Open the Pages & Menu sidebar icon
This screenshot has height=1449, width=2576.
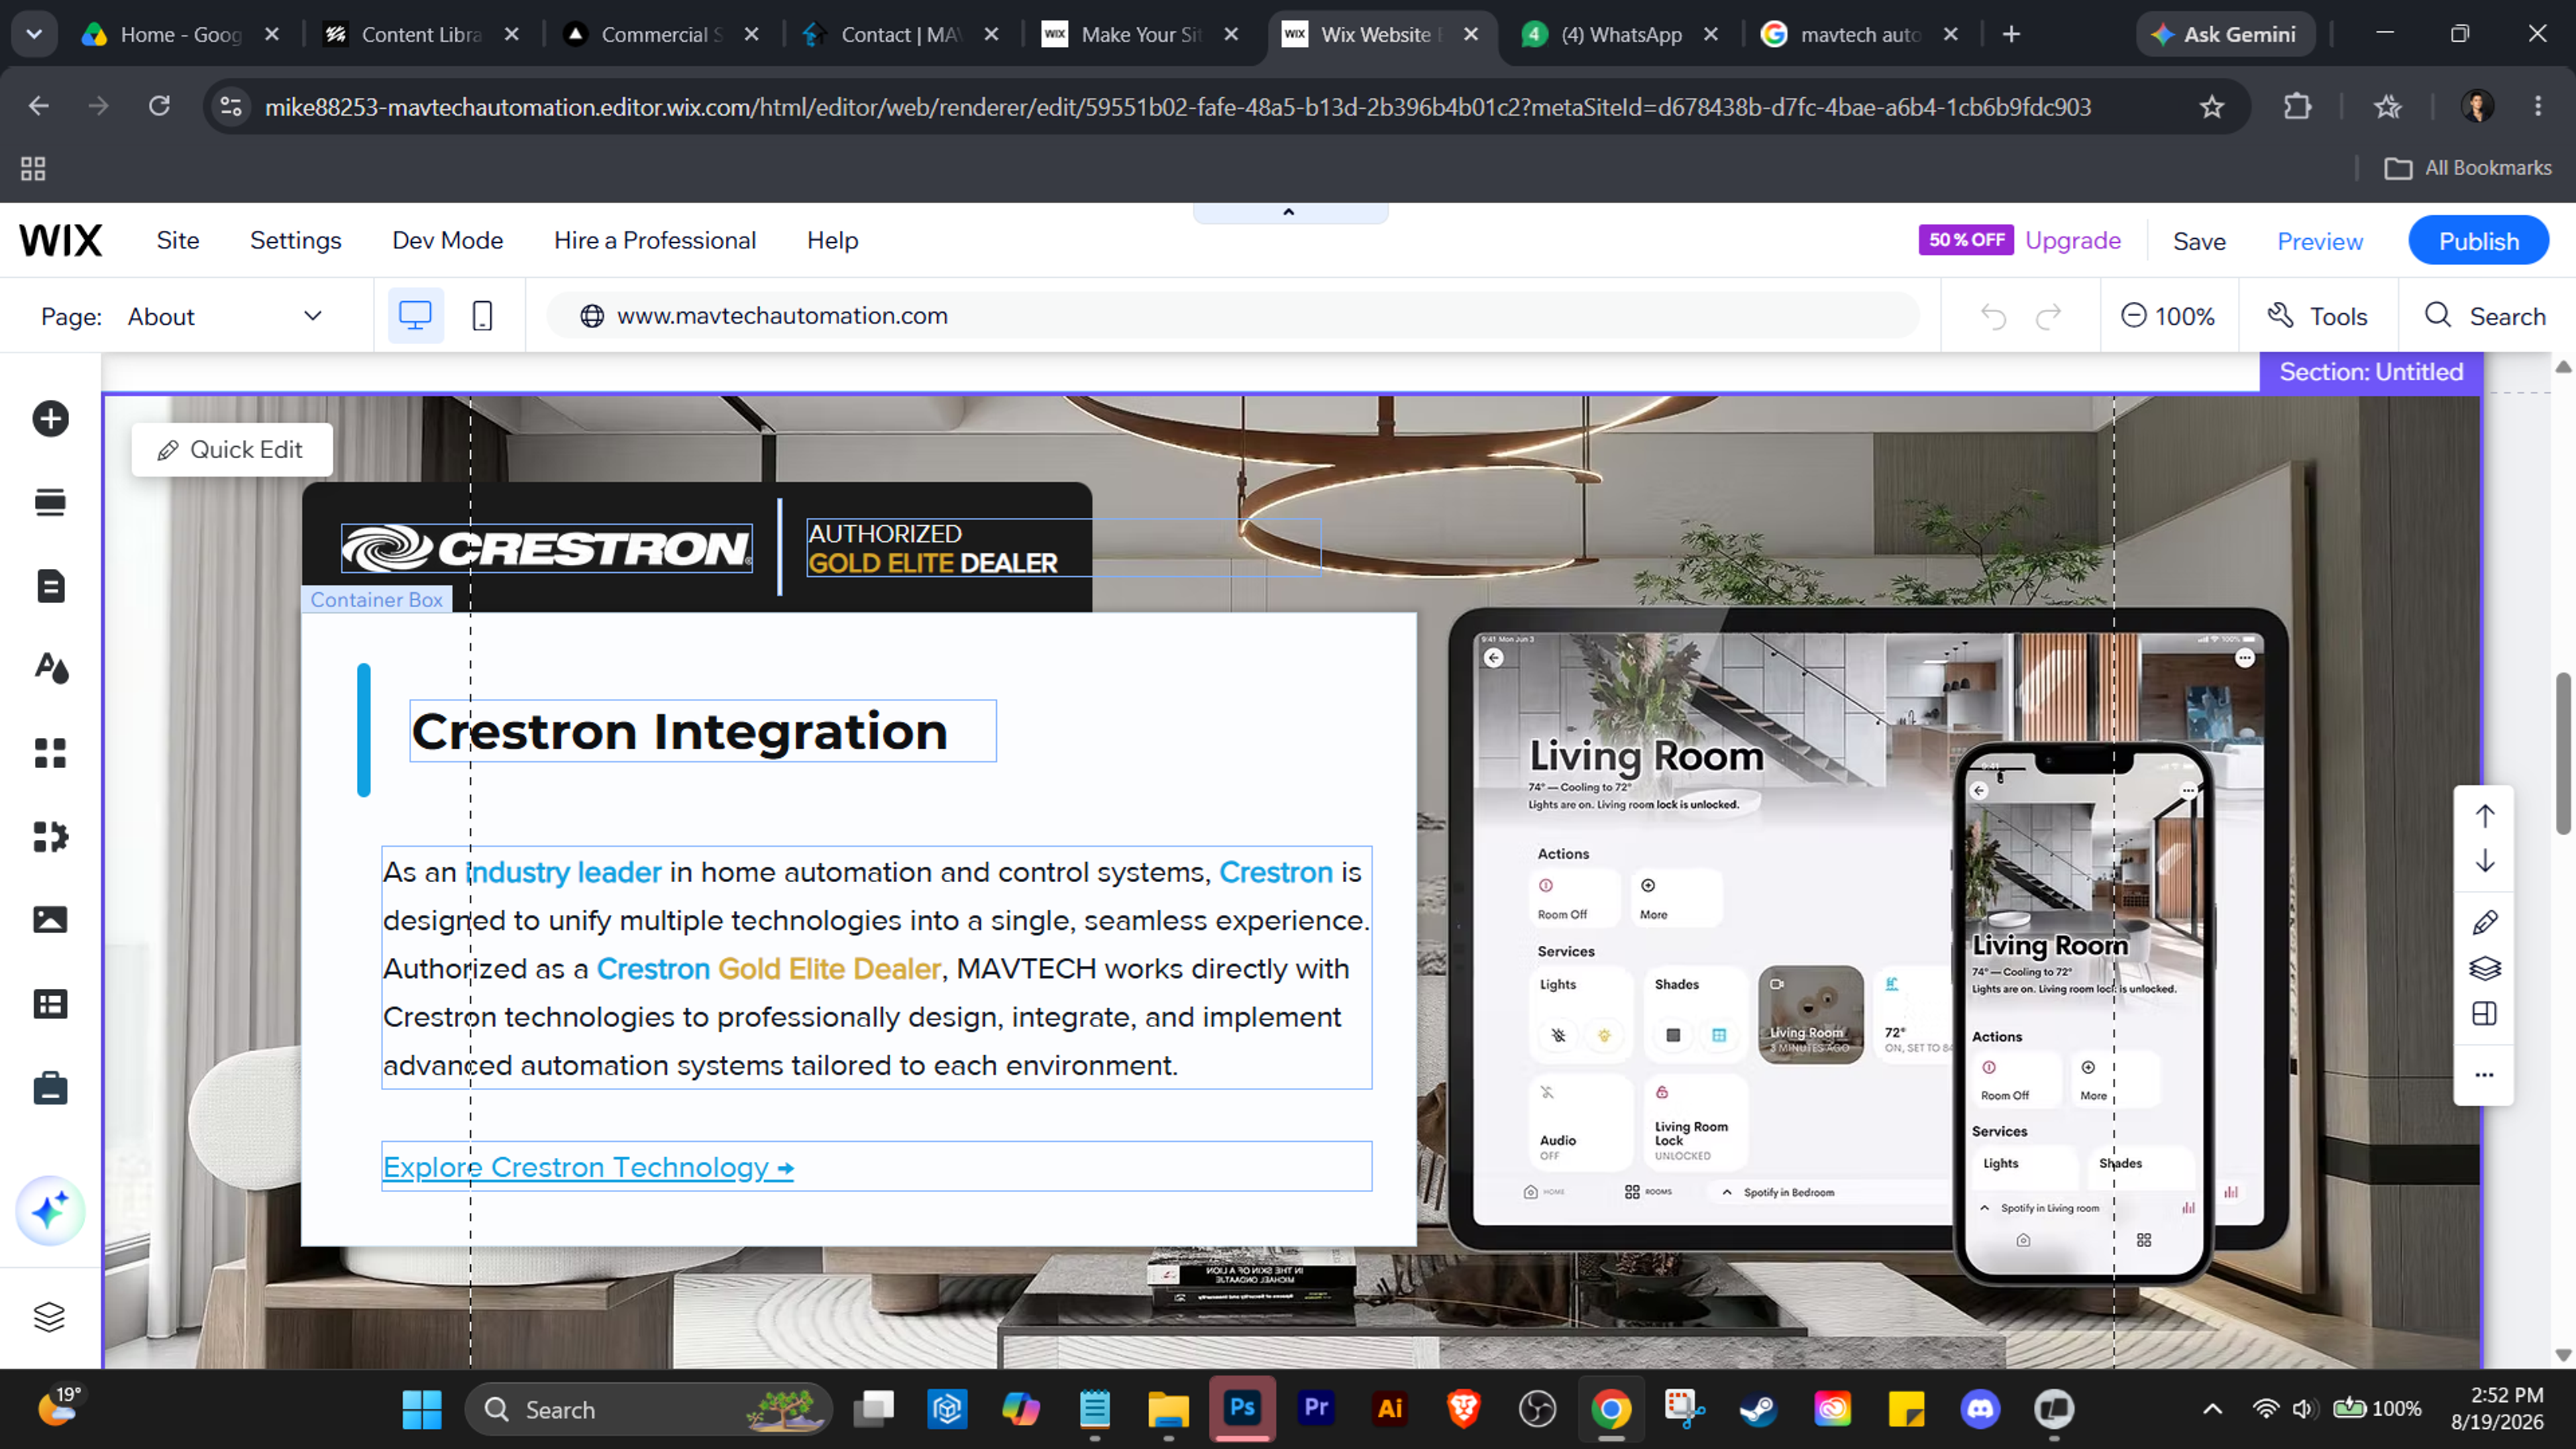50,586
